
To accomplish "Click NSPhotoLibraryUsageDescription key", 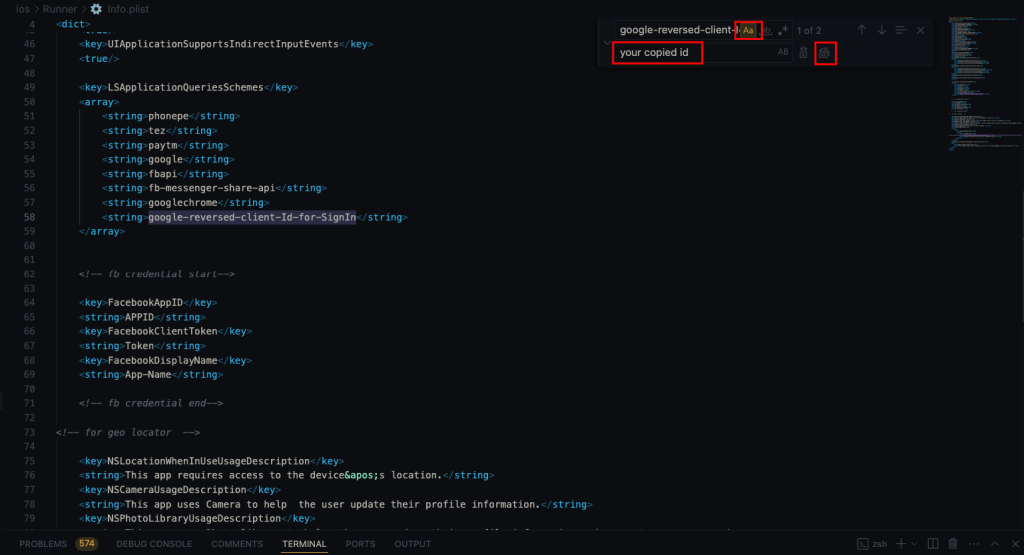I will (x=194, y=518).
